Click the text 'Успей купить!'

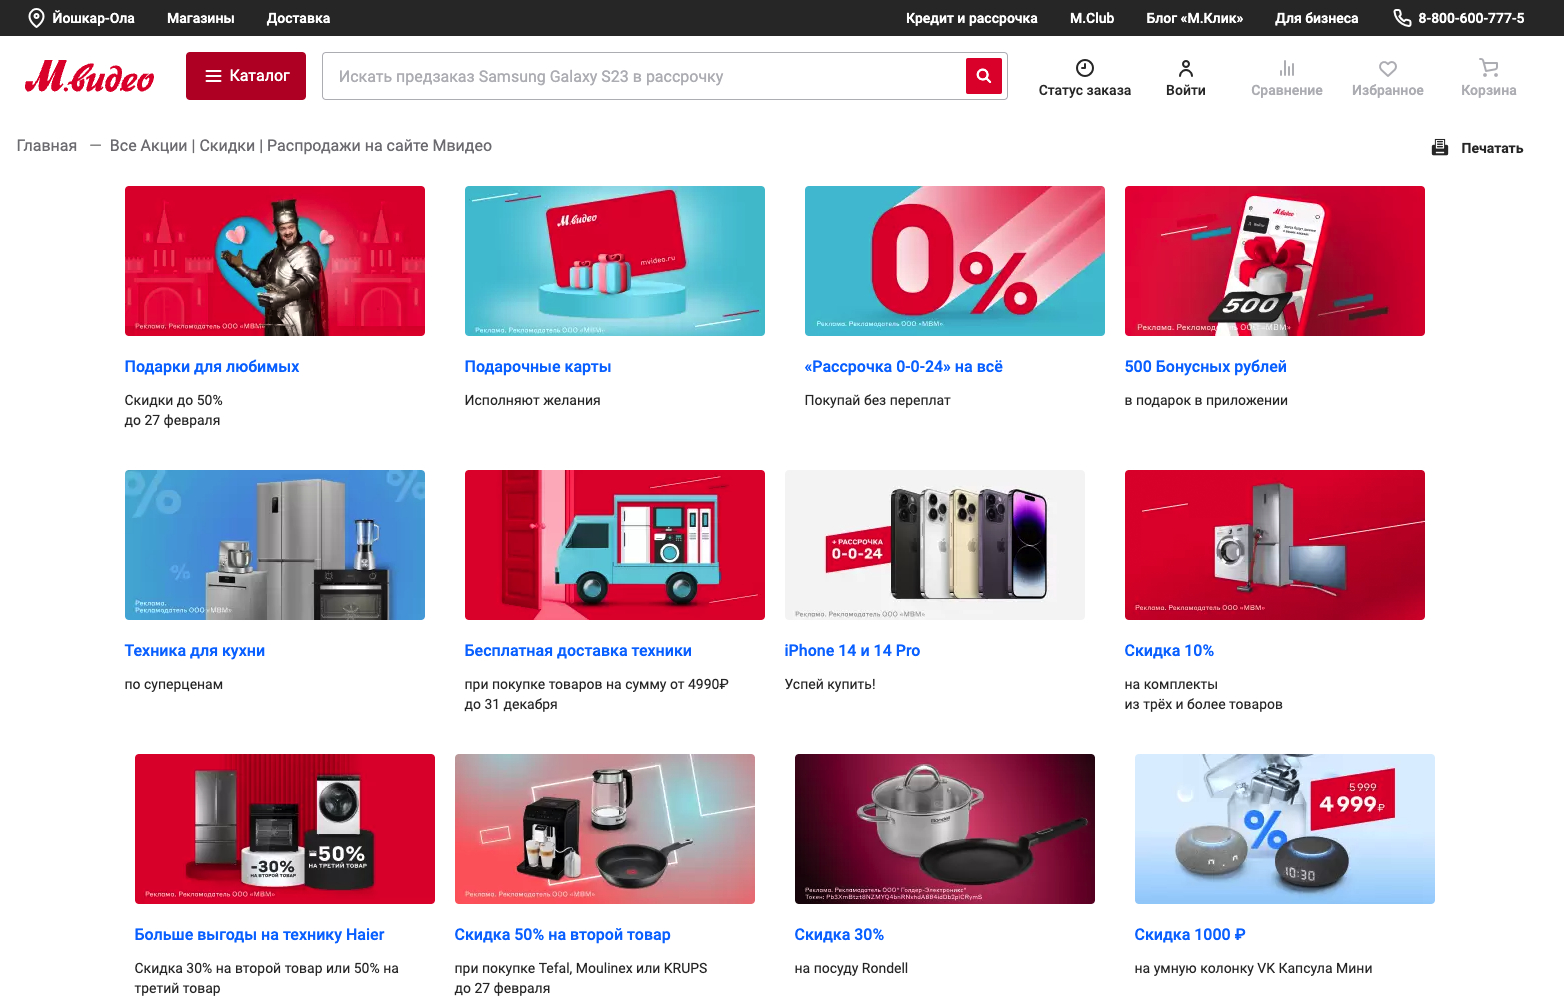coord(830,685)
